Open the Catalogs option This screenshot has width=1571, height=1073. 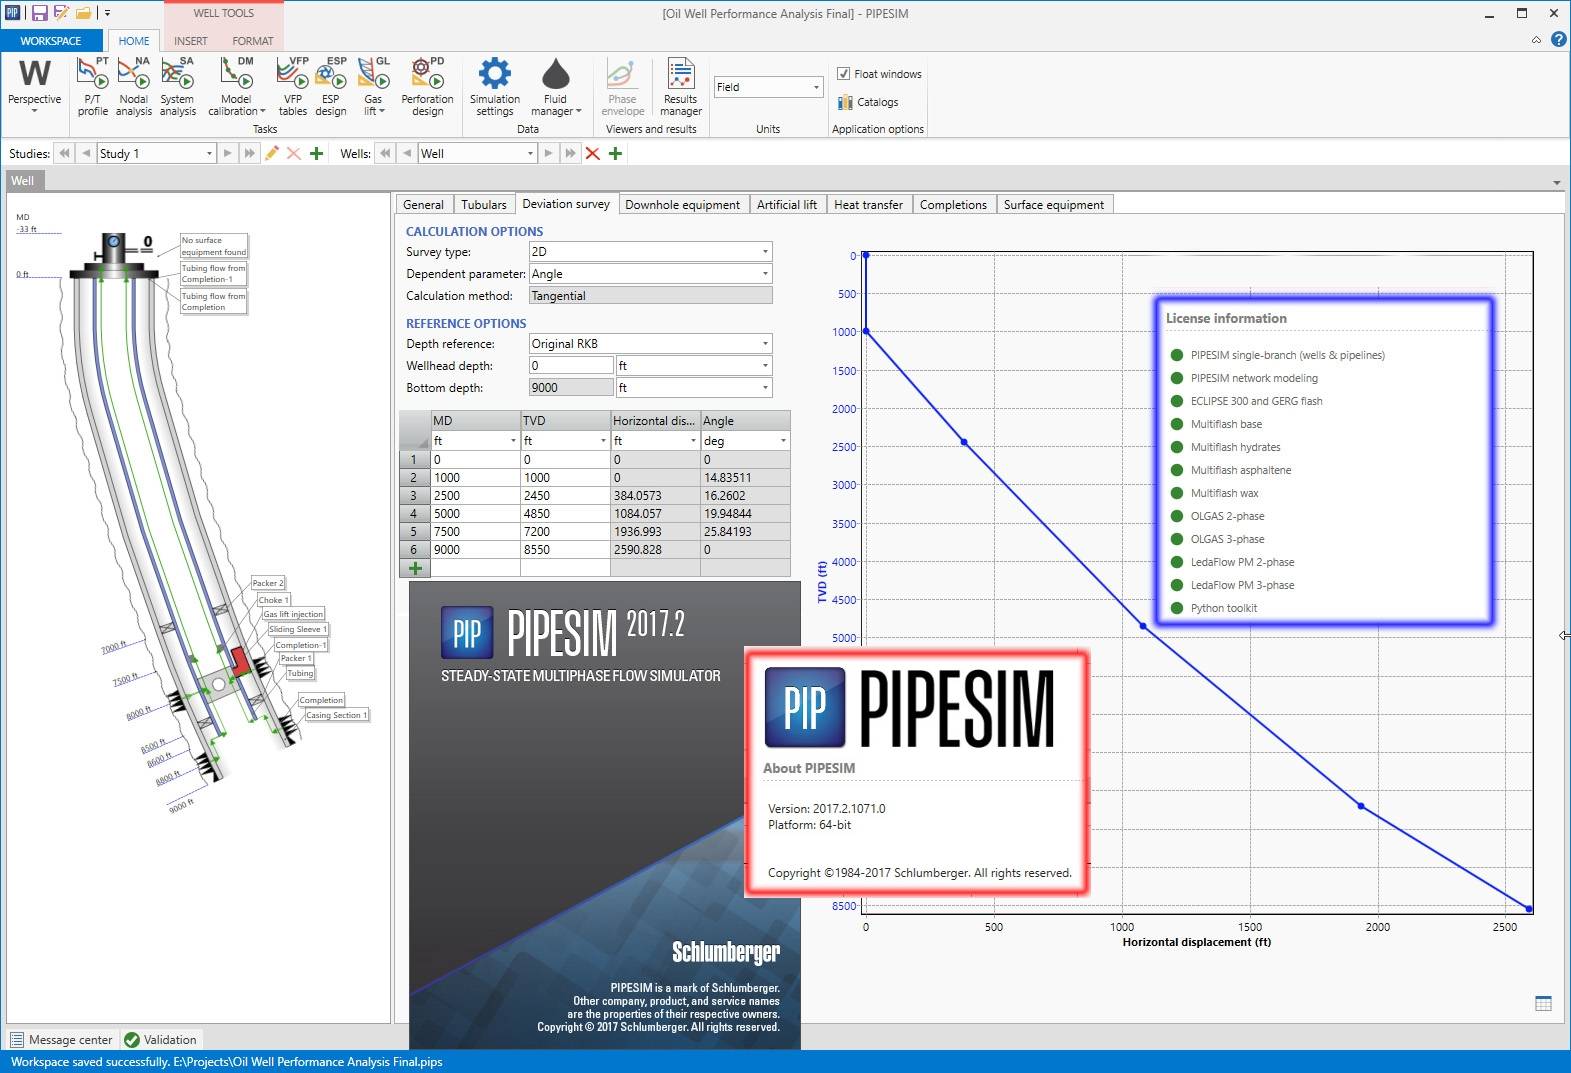click(x=868, y=102)
